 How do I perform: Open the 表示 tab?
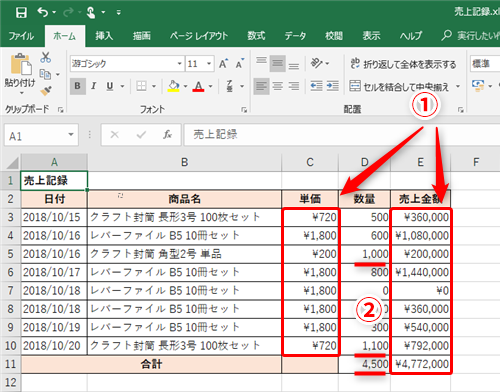click(x=371, y=36)
